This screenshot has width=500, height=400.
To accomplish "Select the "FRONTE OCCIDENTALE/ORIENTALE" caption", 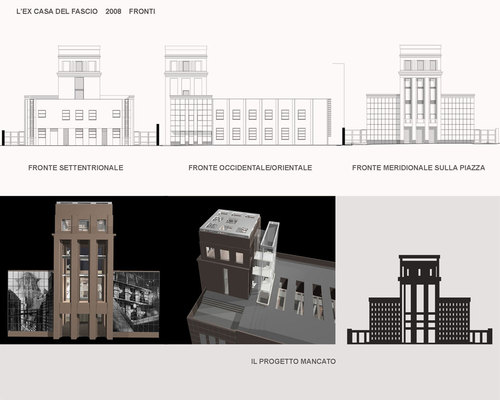I will pyautogui.click(x=250, y=168).
